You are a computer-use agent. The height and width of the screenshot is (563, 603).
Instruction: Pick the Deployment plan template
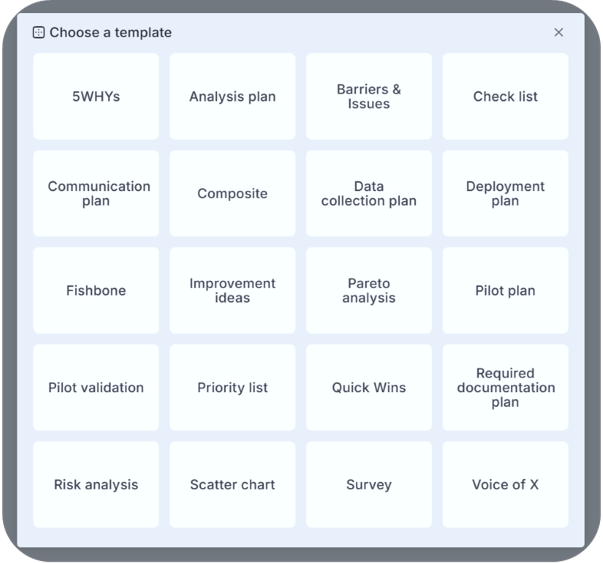[505, 194]
